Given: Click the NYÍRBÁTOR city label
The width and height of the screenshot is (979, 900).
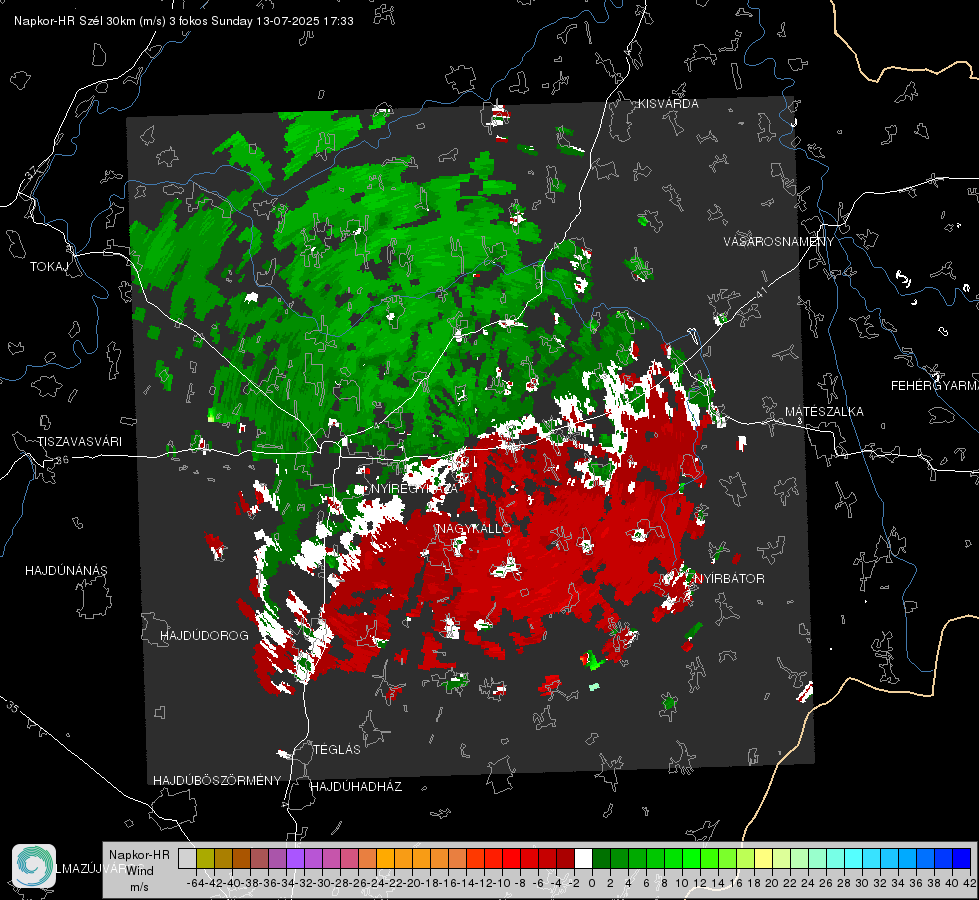Looking at the screenshot, I should click(x=729, y=579).
